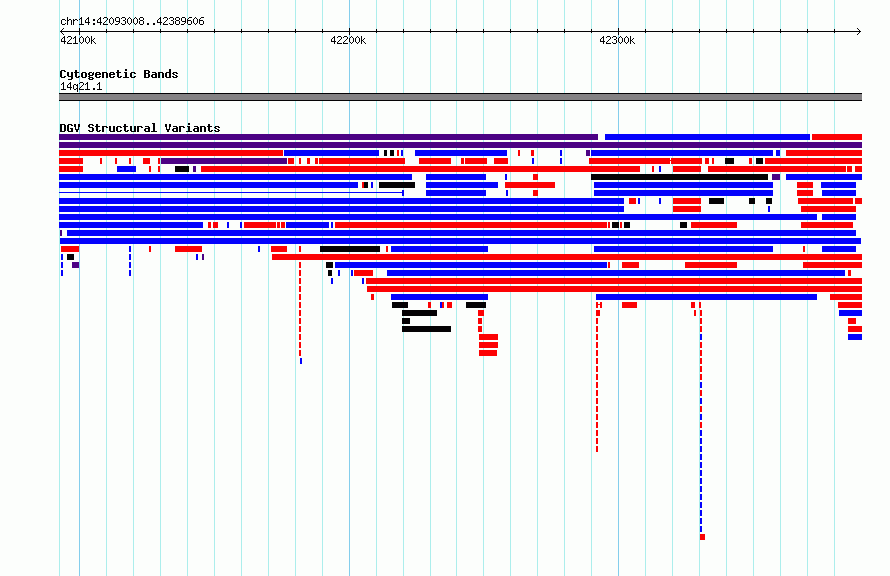Viewport: 890px width, 576px height.
Task: Open the Cytogenetic Bands track title
Action: click(119, 74)
